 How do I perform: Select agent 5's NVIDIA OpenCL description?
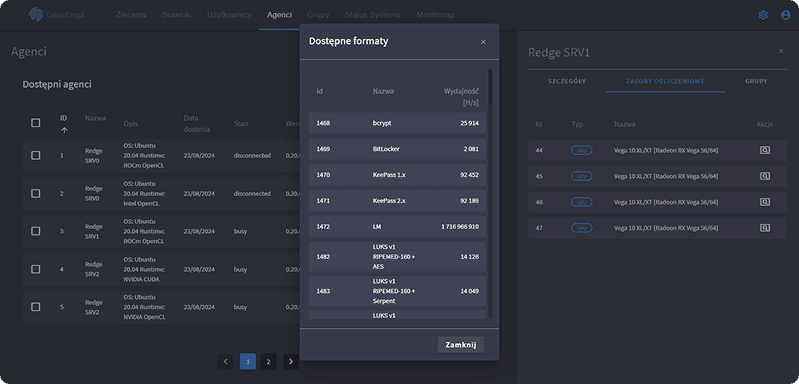pos(144,307)
